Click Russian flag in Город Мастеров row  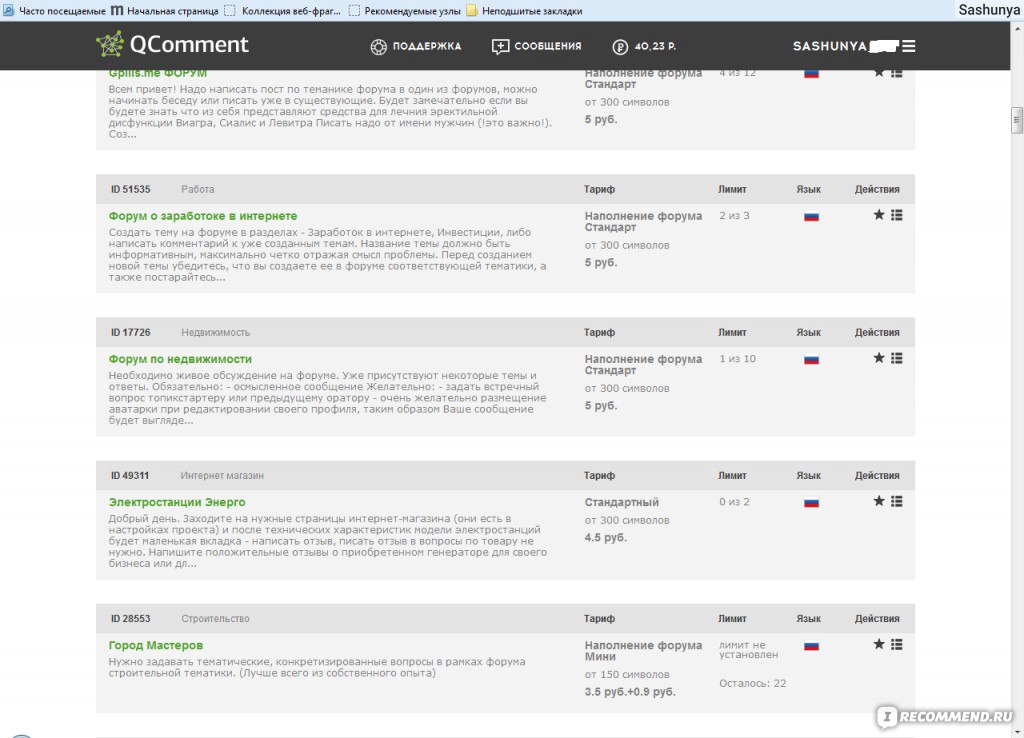(811, 645)
